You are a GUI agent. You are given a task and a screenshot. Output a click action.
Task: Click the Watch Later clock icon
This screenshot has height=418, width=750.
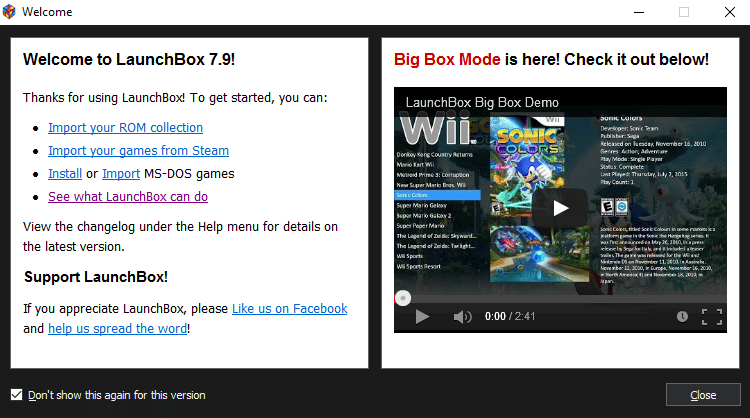tap(682, 317)
